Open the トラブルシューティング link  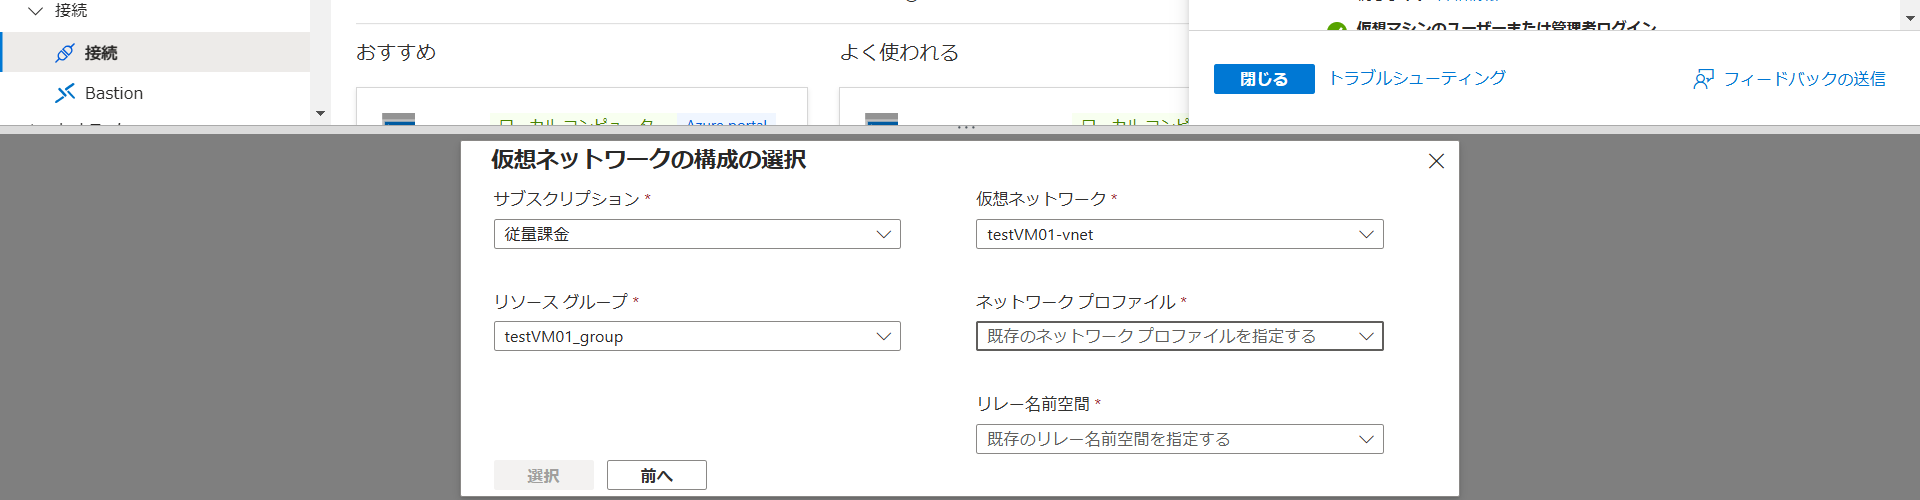tap(1416, 78)
